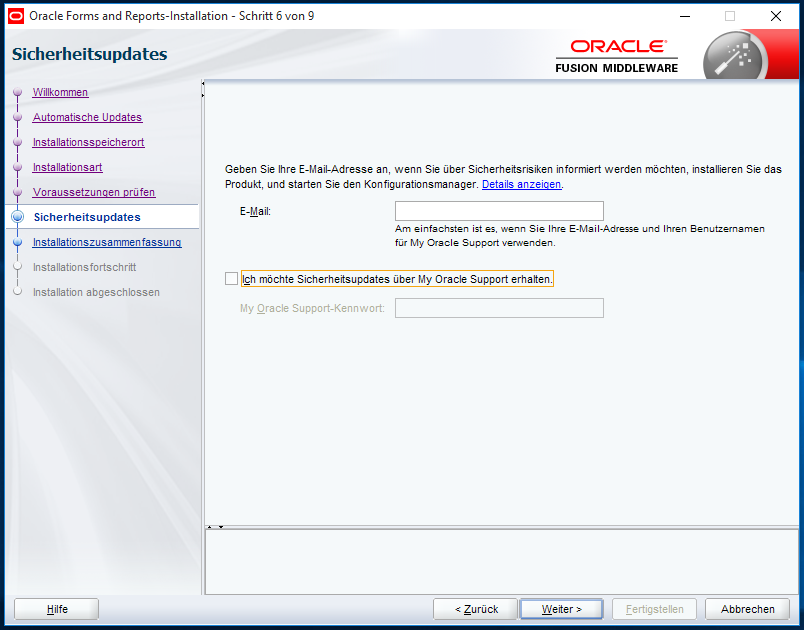Jump to Voraussetzungen prüfen step
804x630 pixels.
pyautogui.click(x=94, y=192)
